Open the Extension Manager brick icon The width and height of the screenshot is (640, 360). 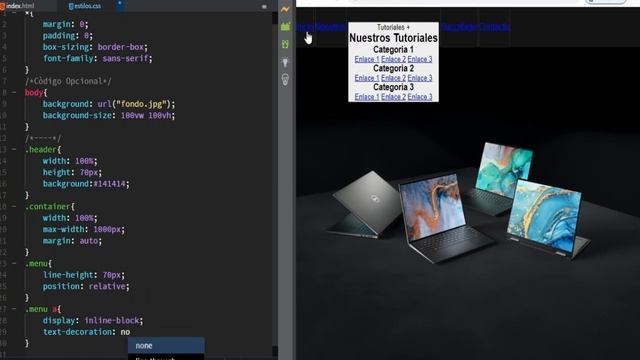tap(285, 27)
